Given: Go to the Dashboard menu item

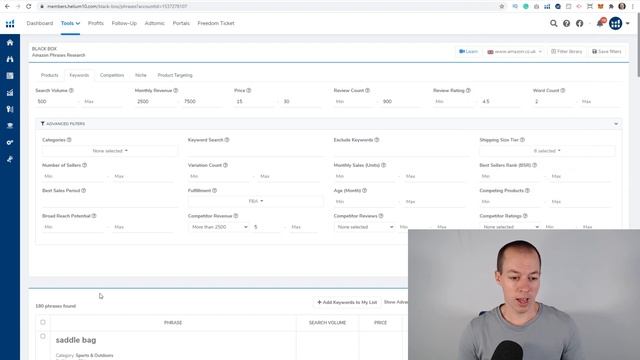Looking at the screenshot, I should pos(40,23).
